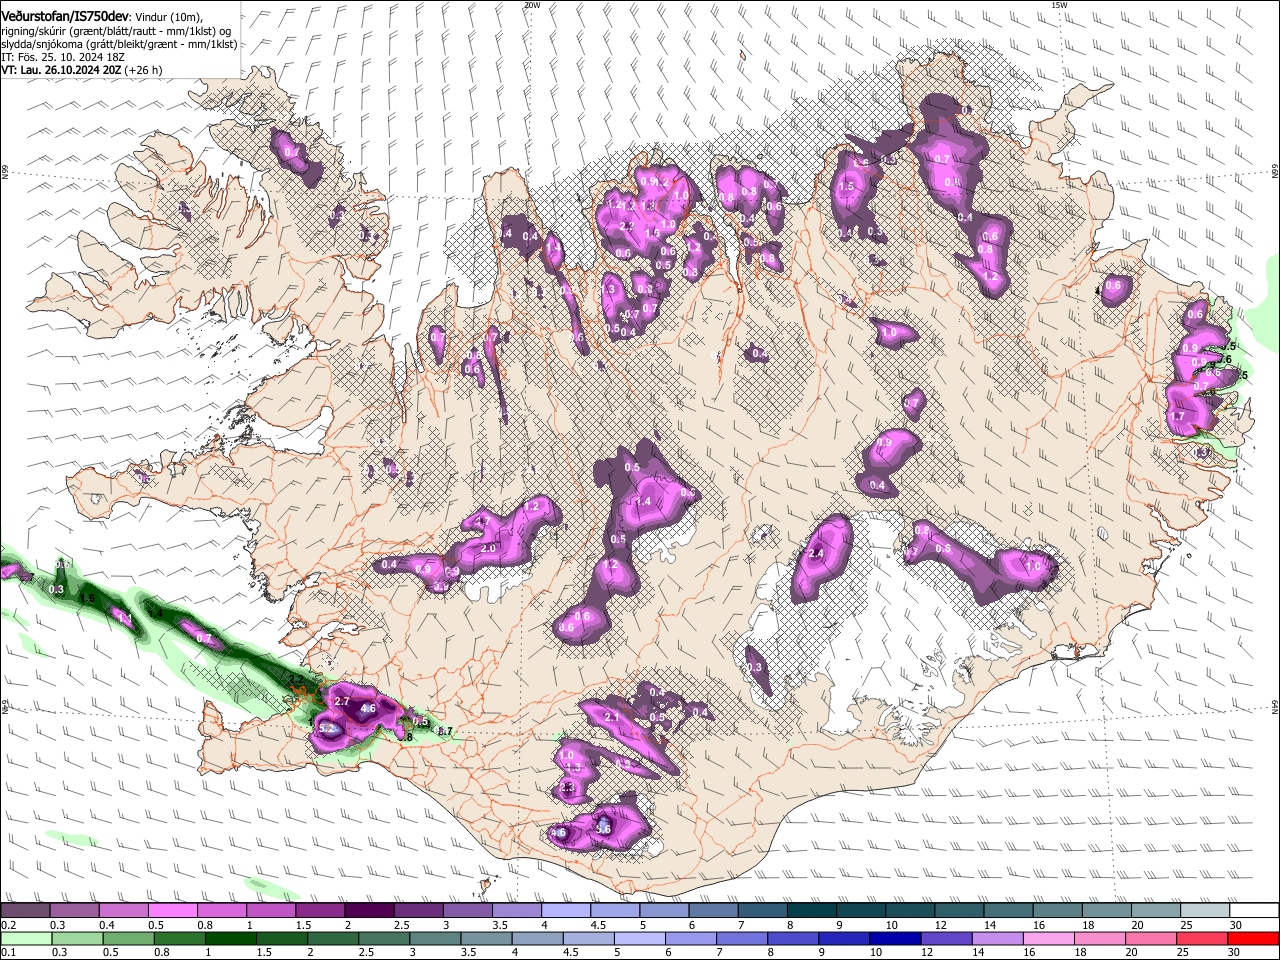Click the red-pink 25 rain-scale swatch
This screenshot has width=1280, height=960.
click(x=1203, y=938)
